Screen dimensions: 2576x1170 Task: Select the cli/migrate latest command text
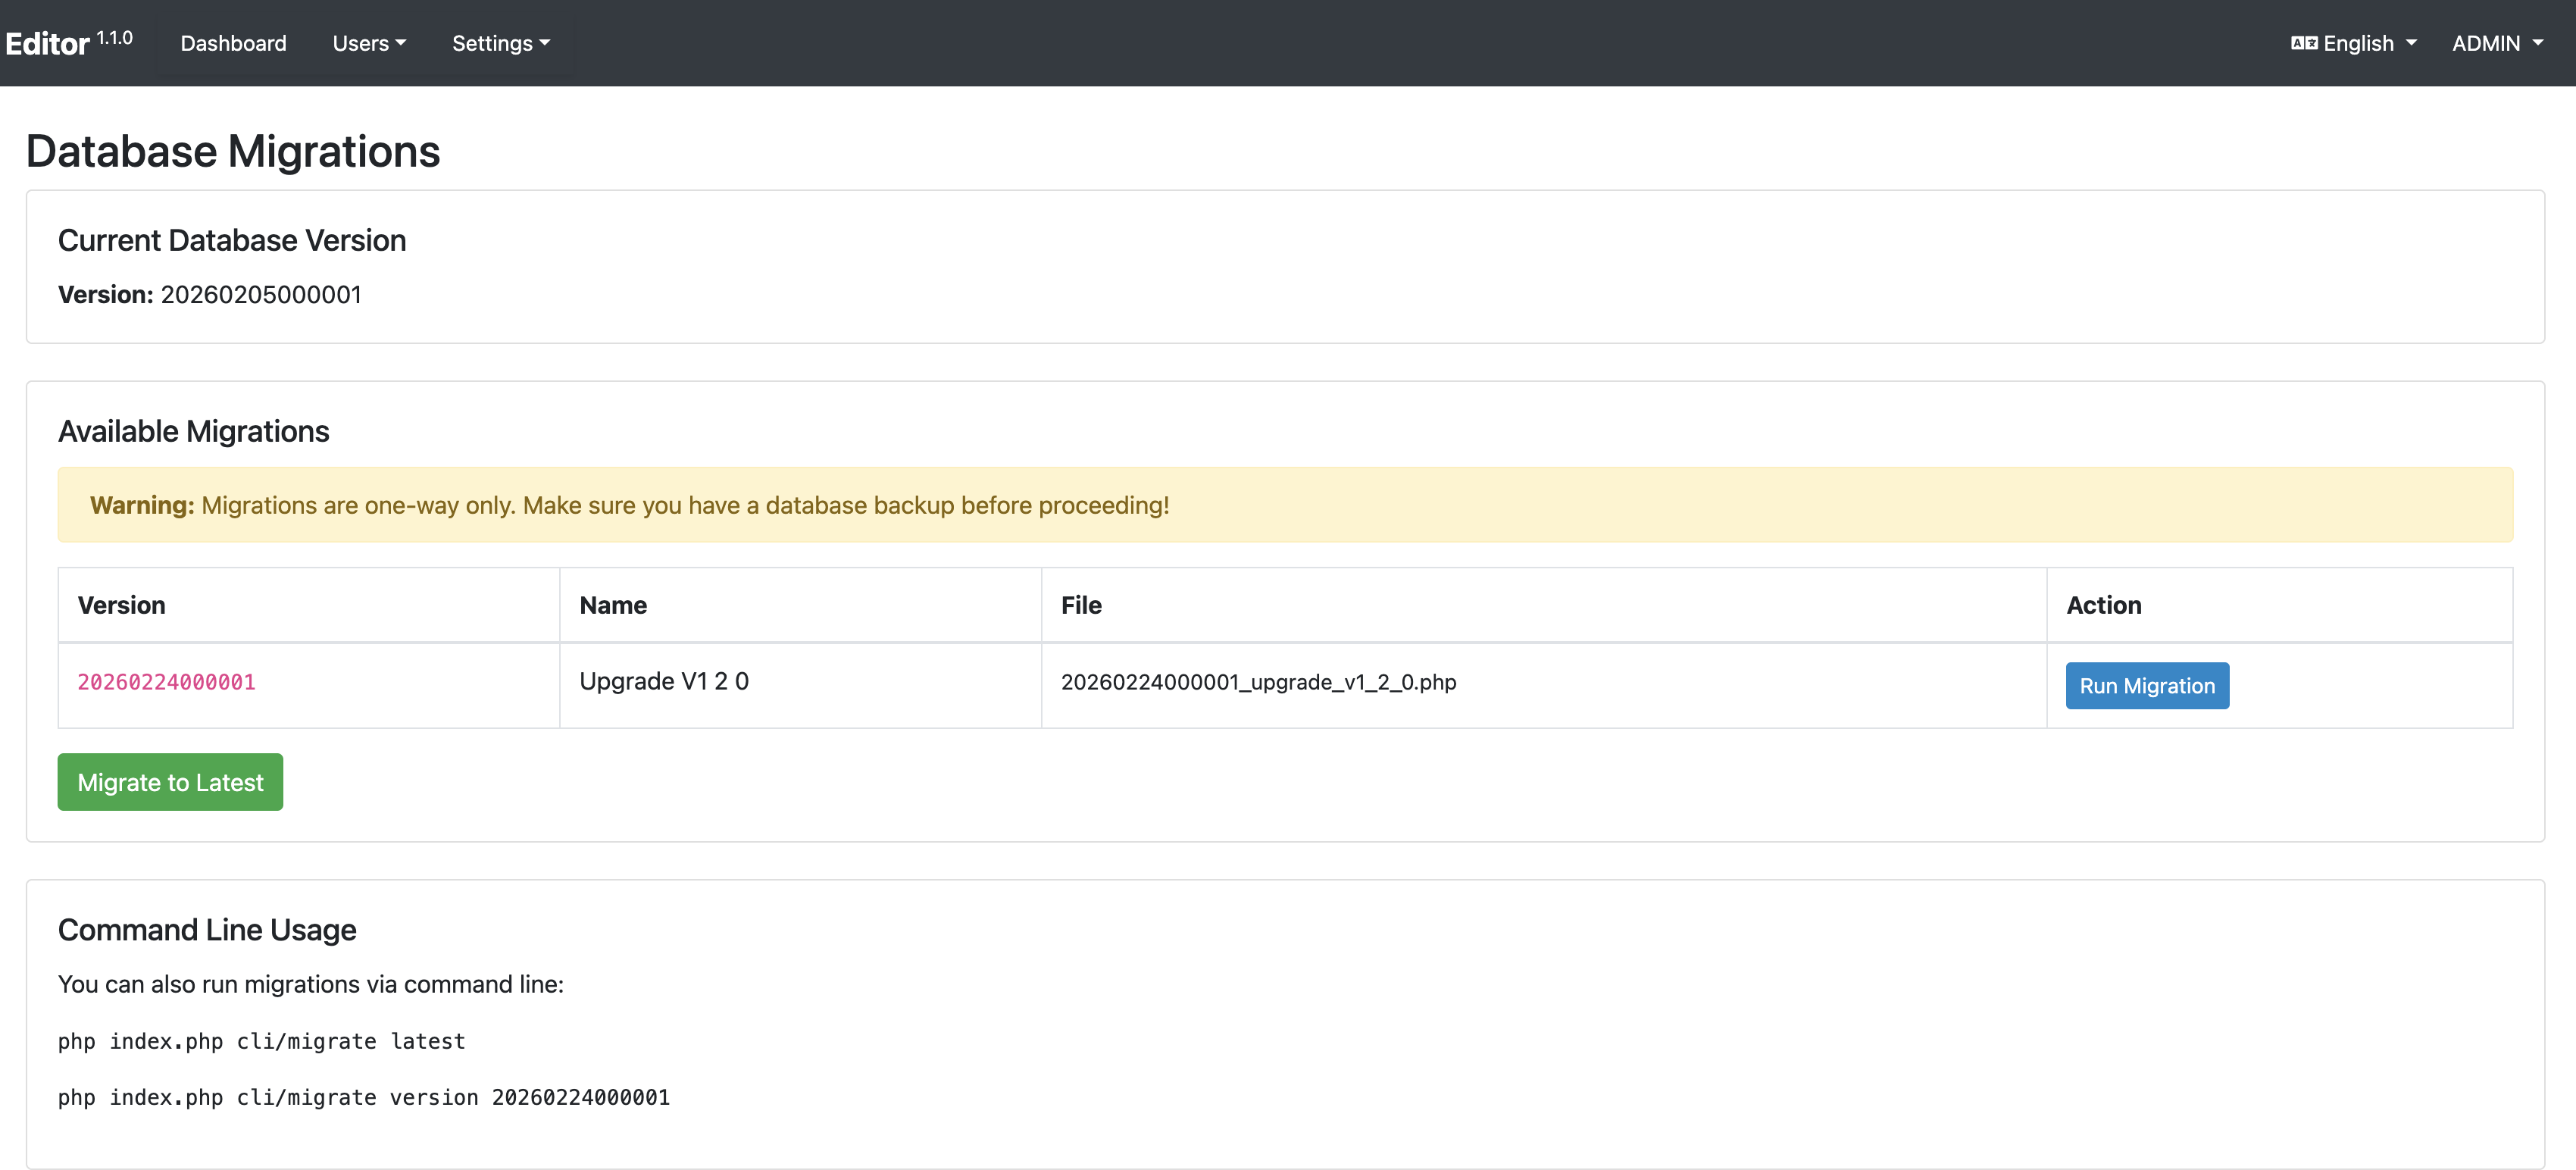(260, 1040)
